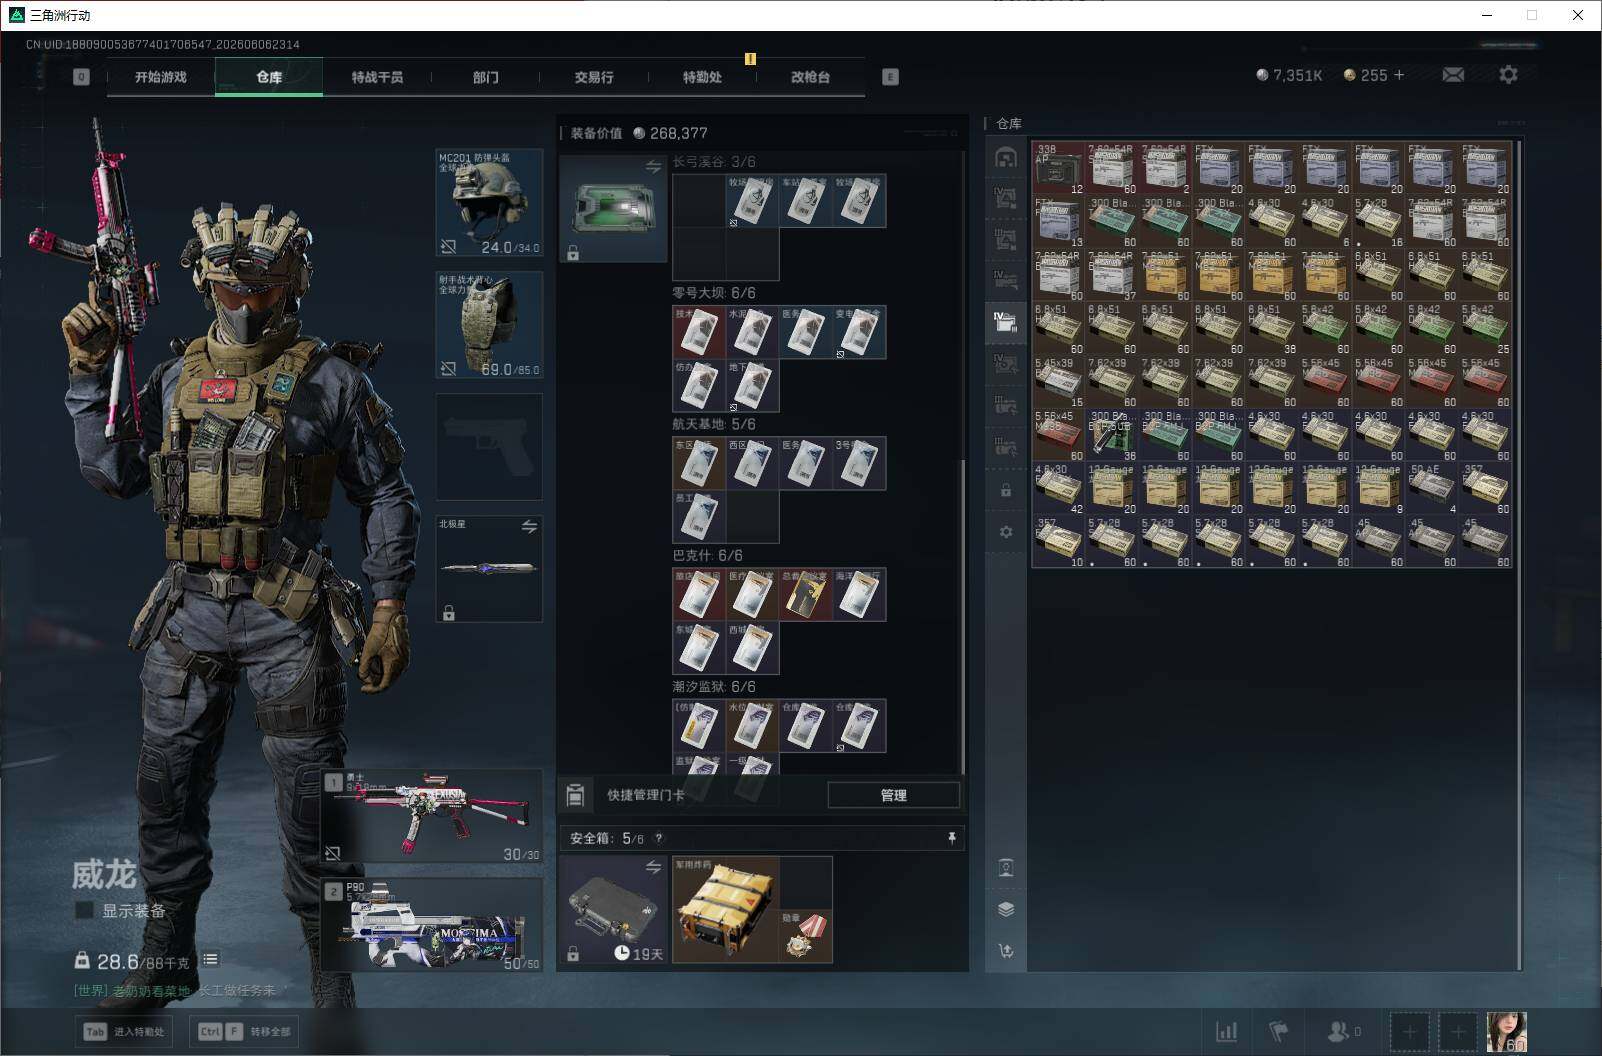Swap the key card case with the arrows icon

pos(653,167)
